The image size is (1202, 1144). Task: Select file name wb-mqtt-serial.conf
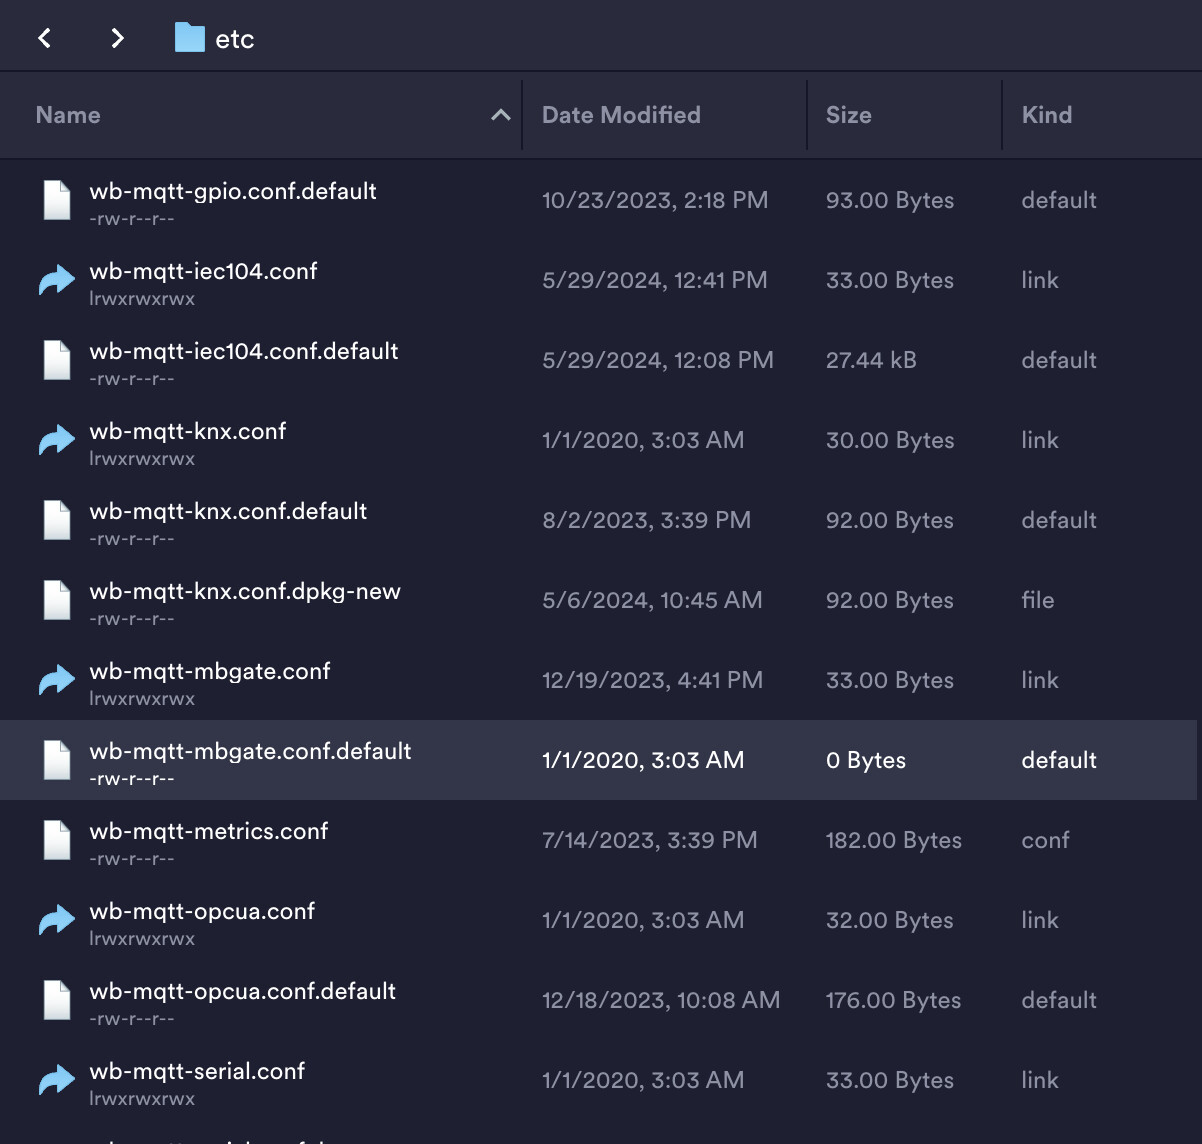[197, 1071]
